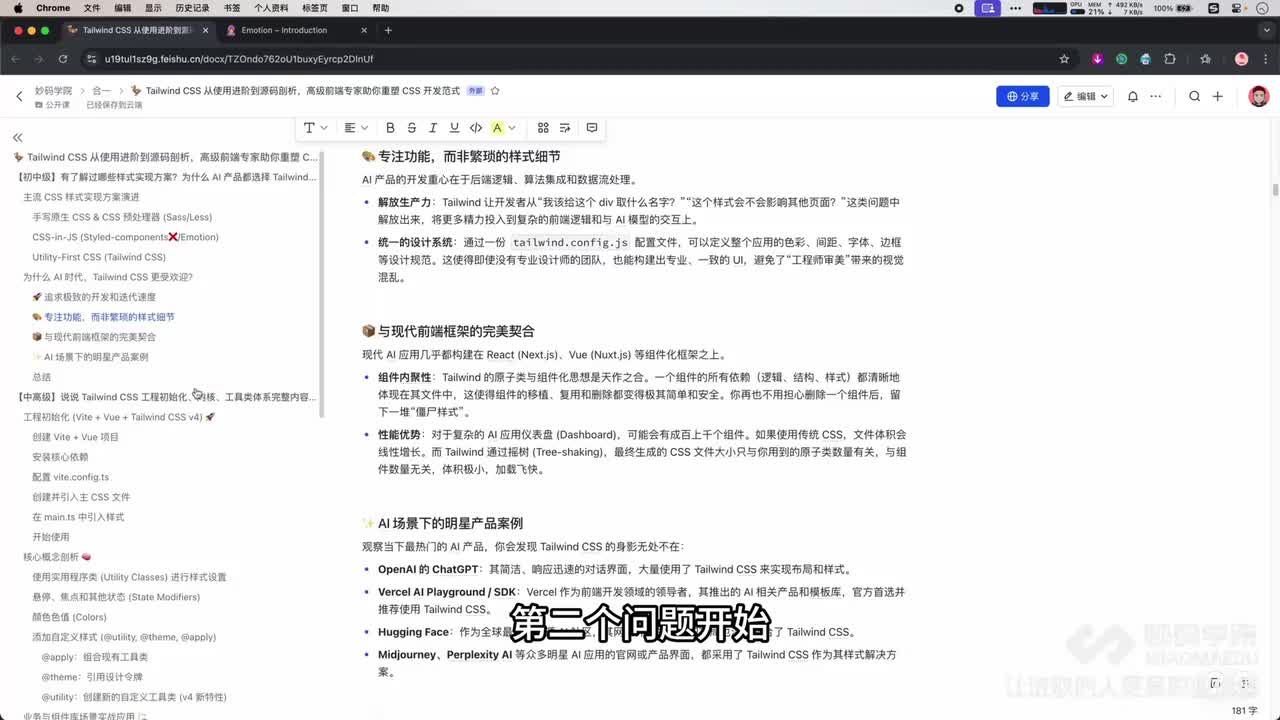Open the notifications bell
The image size is (1280, 720).
tap(1133, 96)
